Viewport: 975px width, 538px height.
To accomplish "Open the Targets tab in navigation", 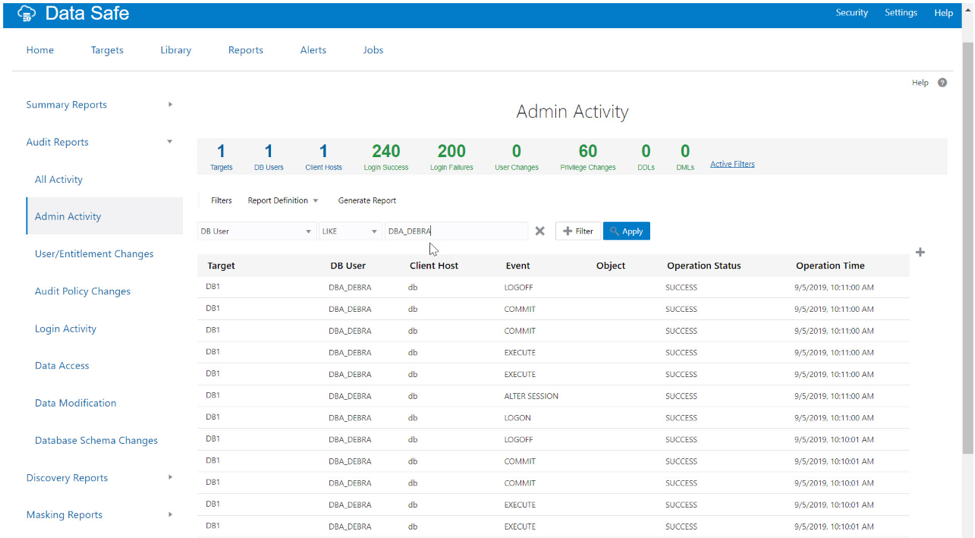I will coord(107,50).
